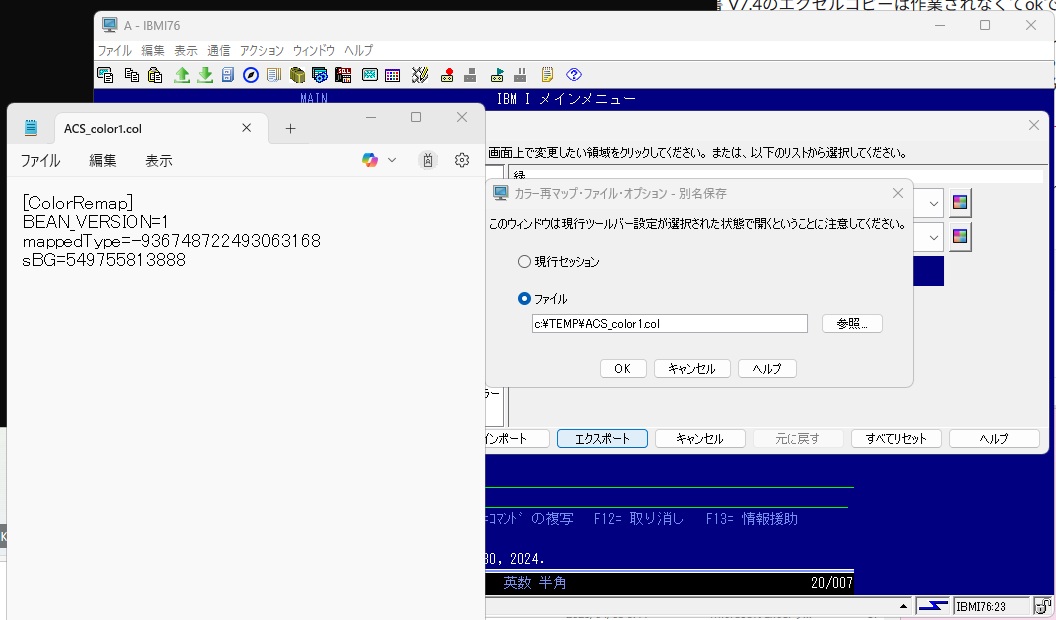
Task: Play macro using the green flag icon
Action: [499, 74]
